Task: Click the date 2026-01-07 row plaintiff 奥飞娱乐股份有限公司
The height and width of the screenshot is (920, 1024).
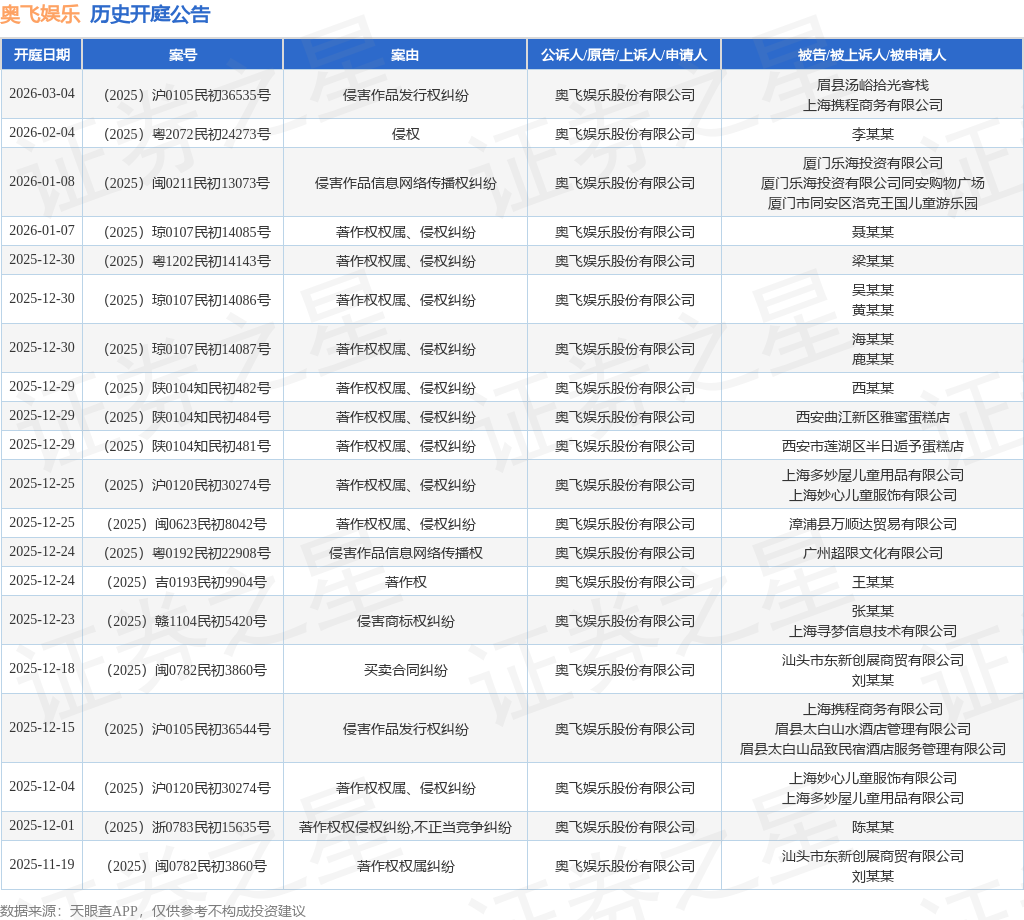Action: tap(624, 232)
